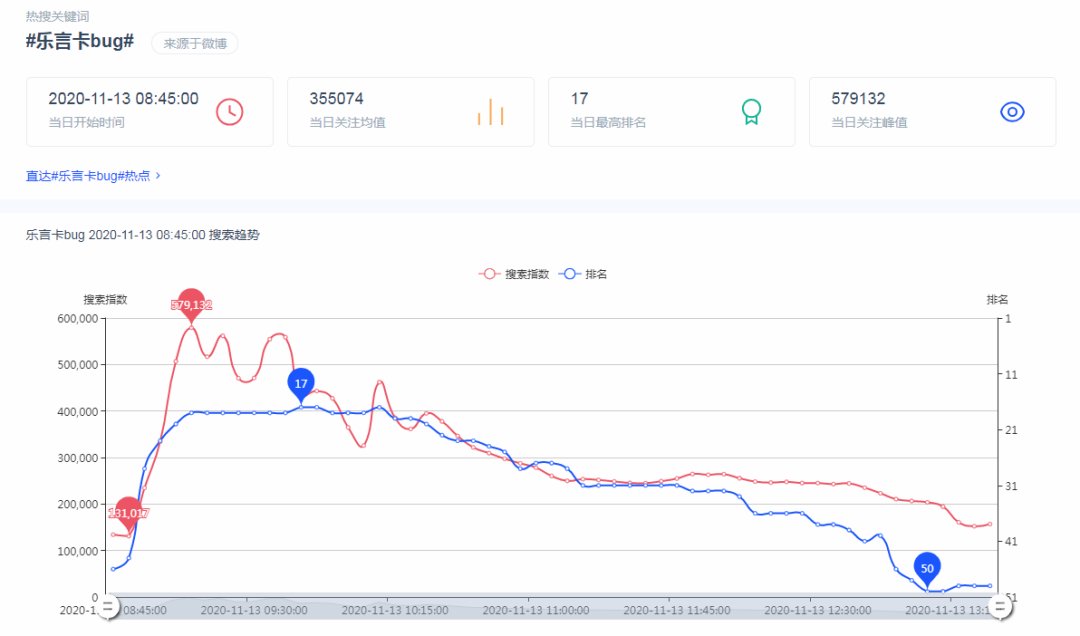1080x636 pixels.
Task: Click the #乐言卡bug# keyword title
Action: pos(80,41)
